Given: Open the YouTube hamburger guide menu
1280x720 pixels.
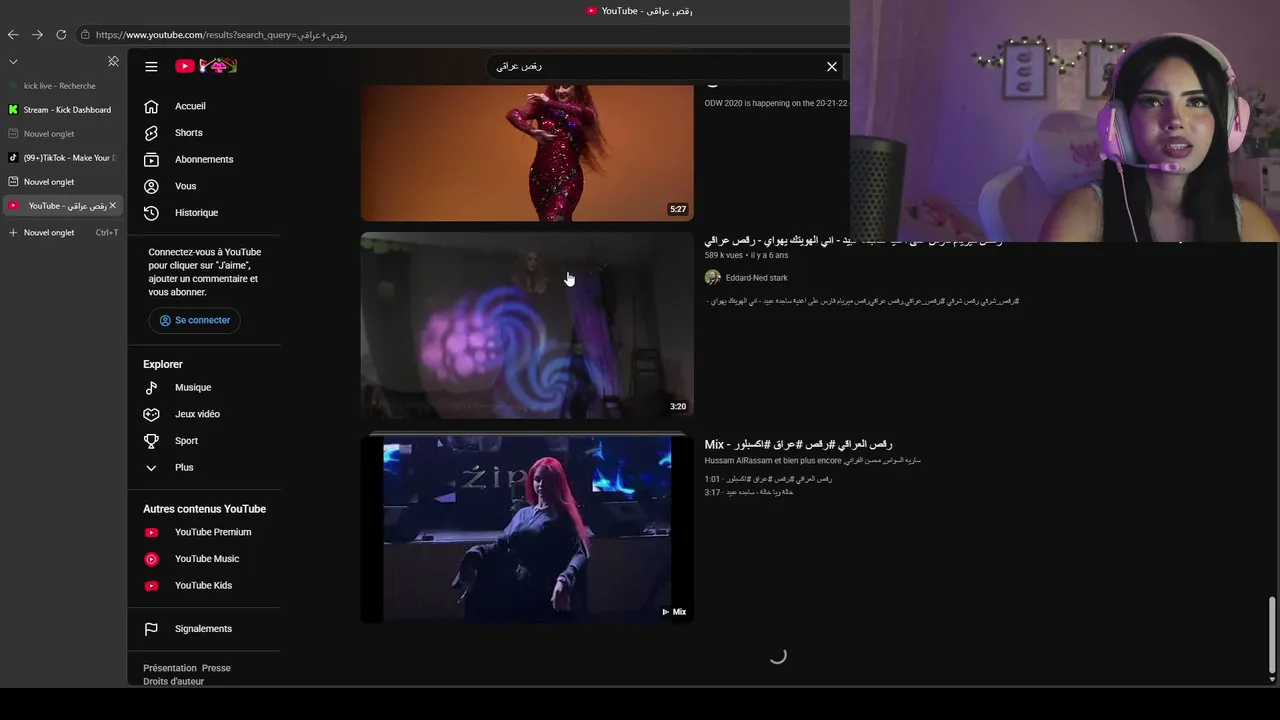Looking at the screenshot, I should tap(151, 66).
